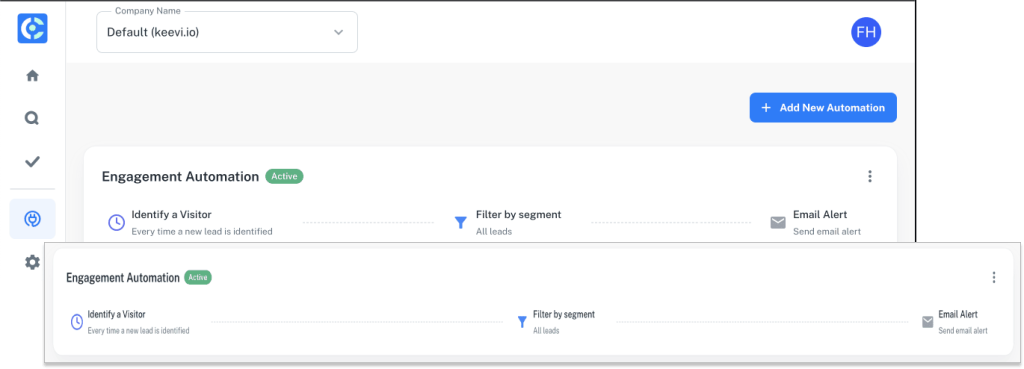Click the envelope icon next to Email Alert
The height and width of the screenshot is (369, 1024).
coord(778,223)
